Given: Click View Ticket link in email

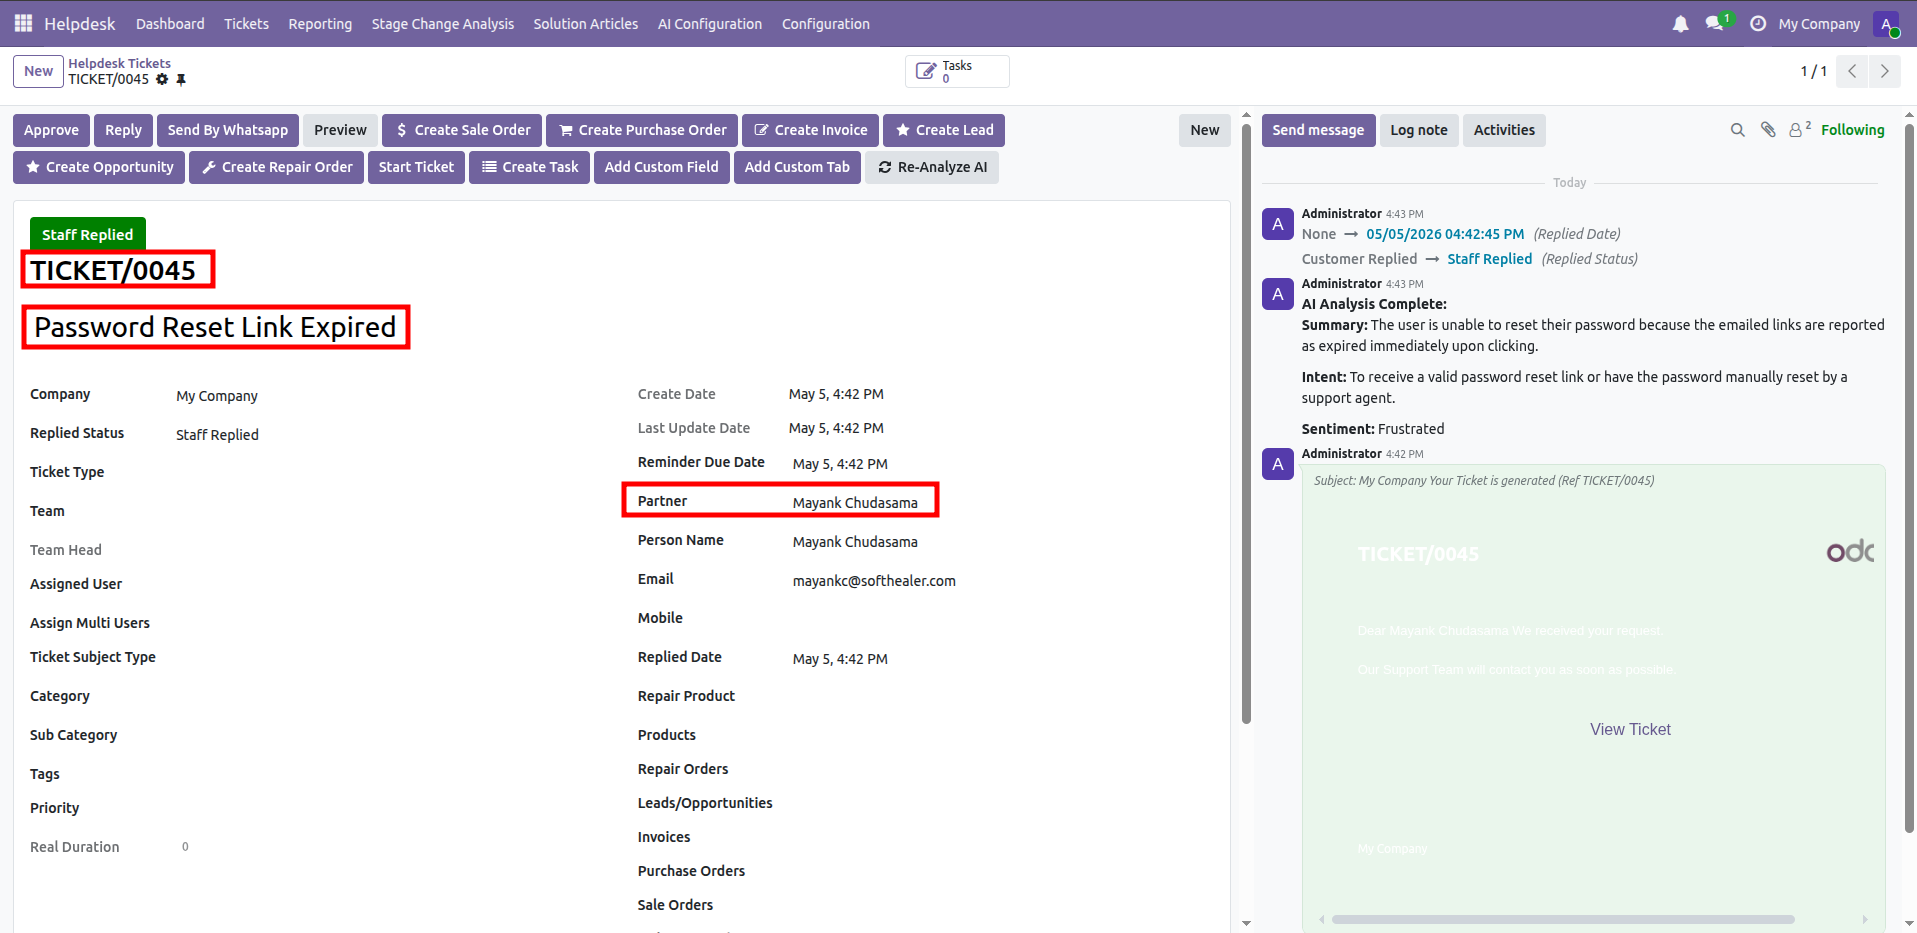Looking at the screenshot, I should click(1630, 729).
